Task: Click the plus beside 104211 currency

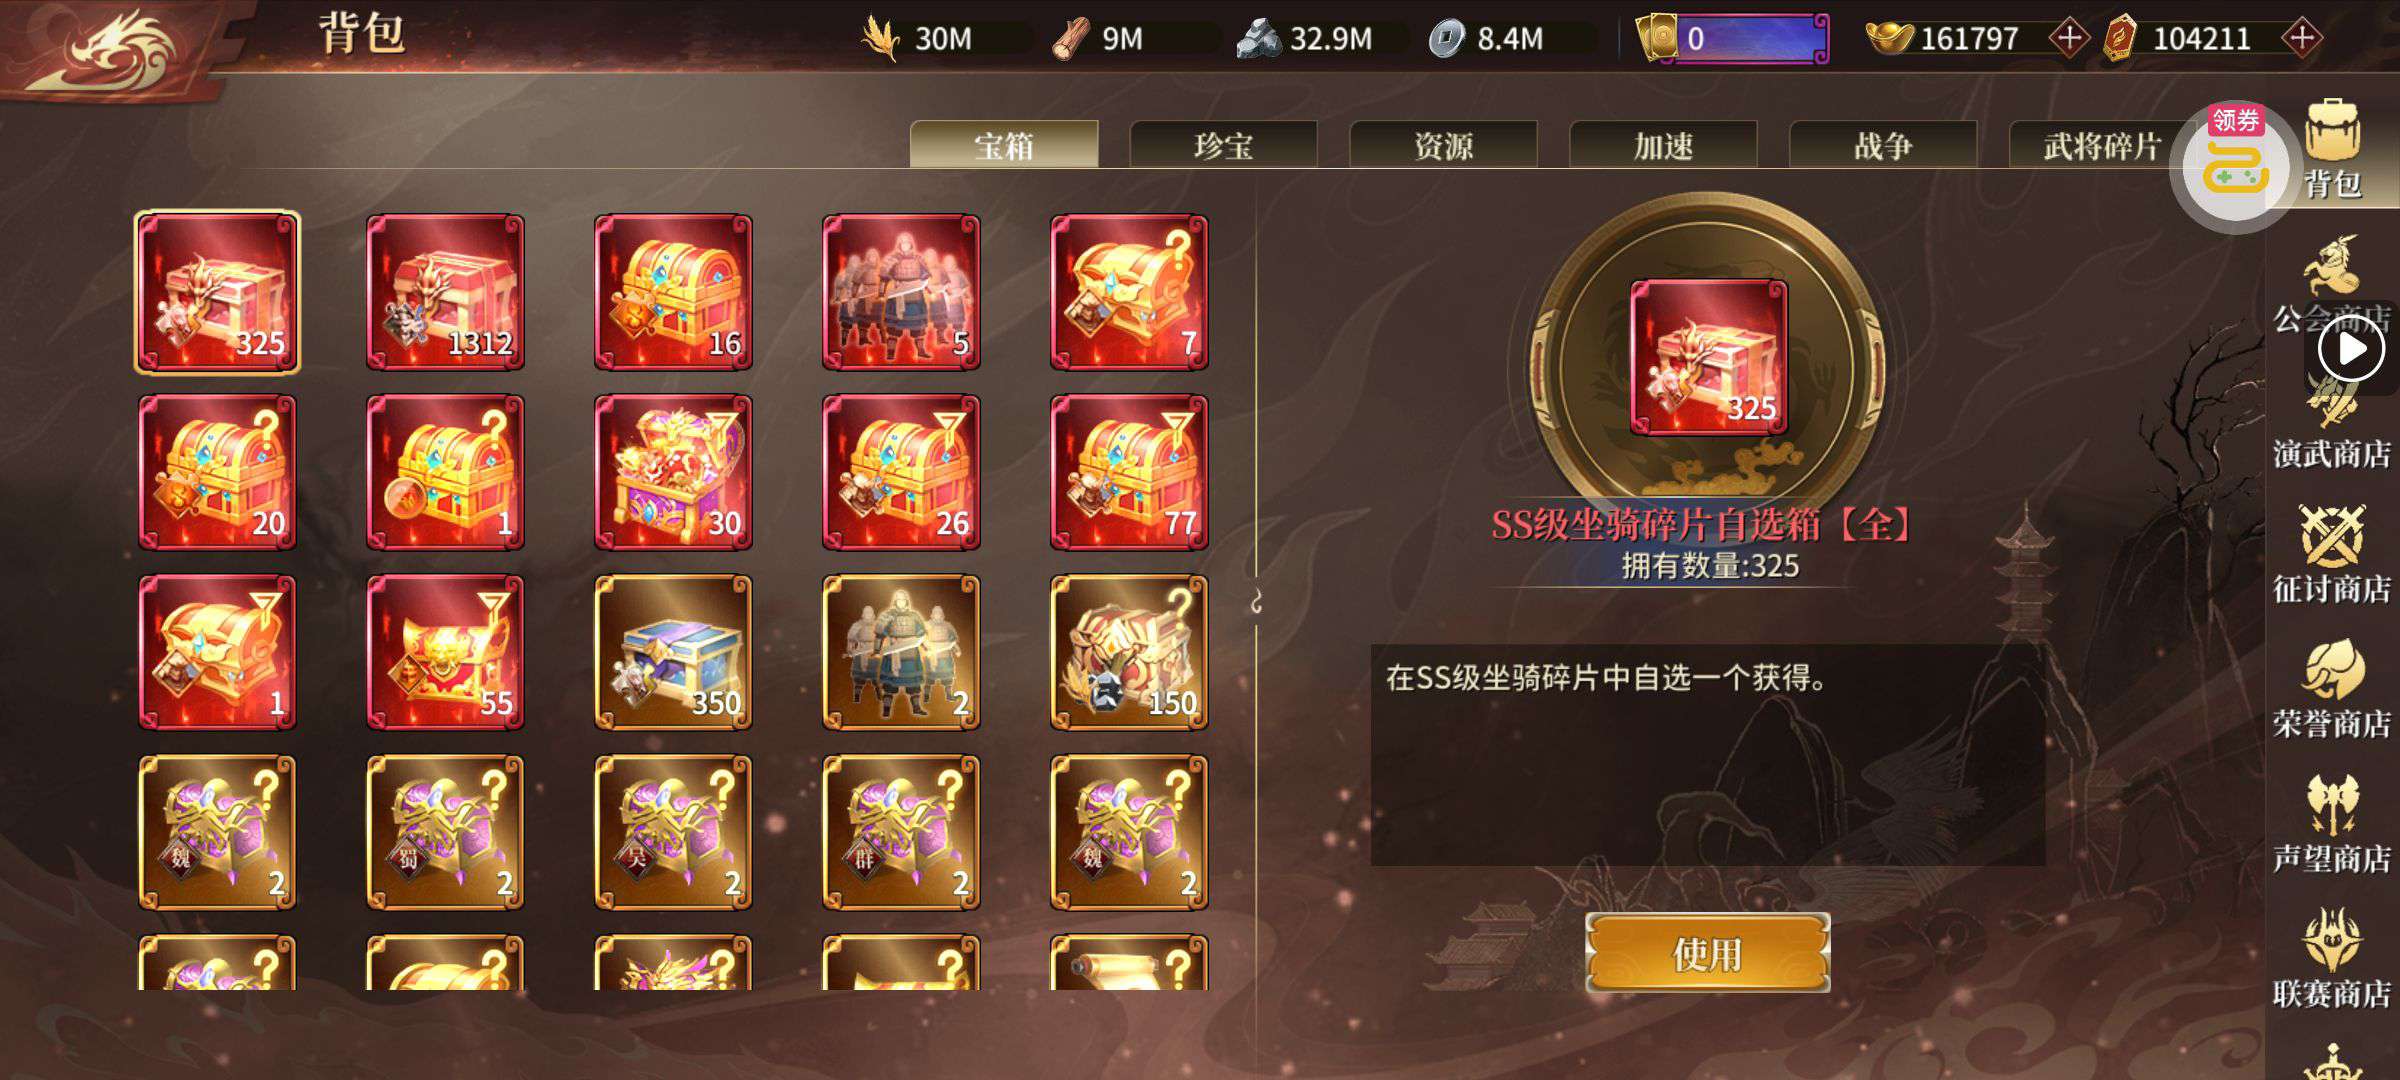Action: [x=2302, y=38]
